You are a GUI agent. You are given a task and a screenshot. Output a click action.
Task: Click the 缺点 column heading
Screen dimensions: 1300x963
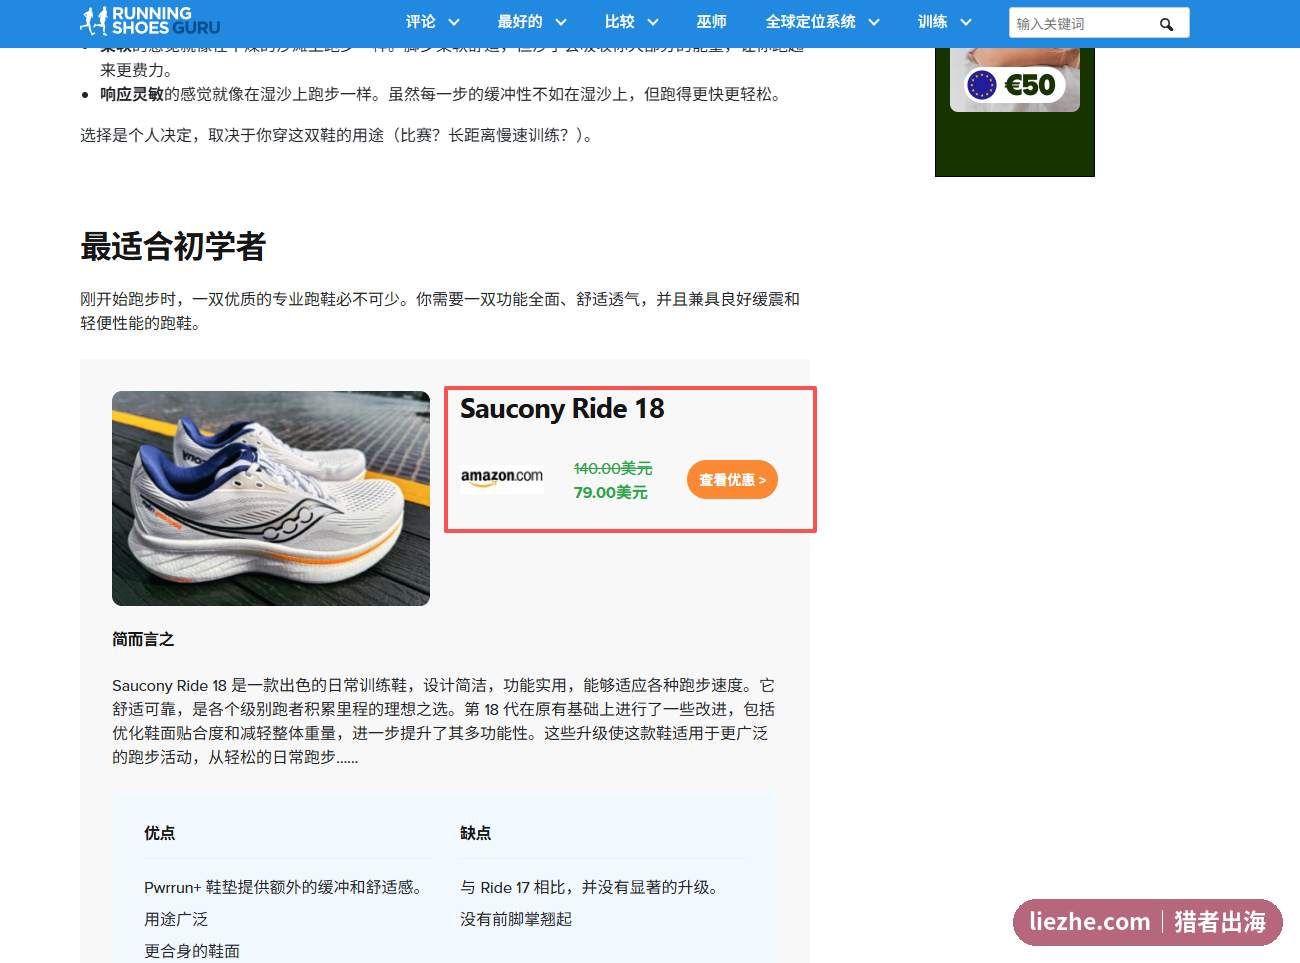coord(476,833)
